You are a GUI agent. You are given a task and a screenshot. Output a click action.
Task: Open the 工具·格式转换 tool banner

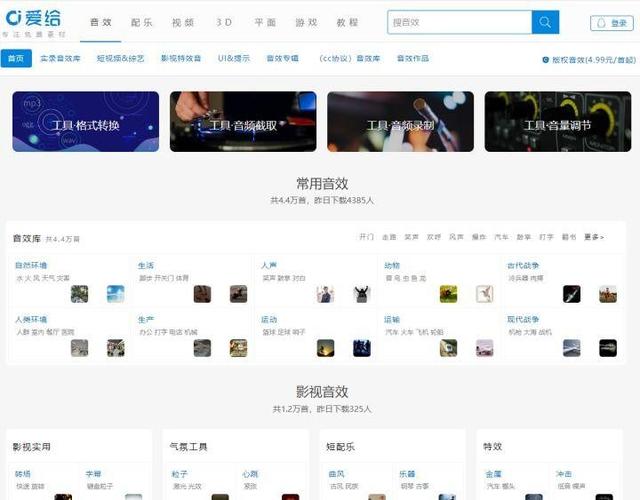[x=85, y=122]
